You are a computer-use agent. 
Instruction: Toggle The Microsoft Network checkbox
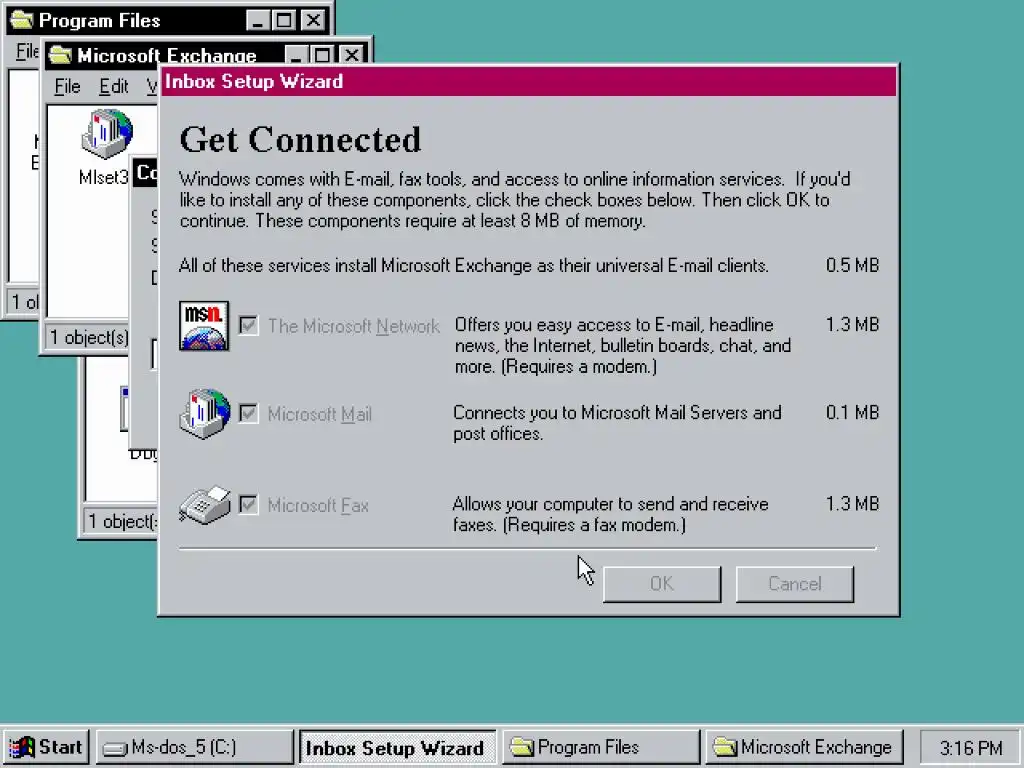(x=248, y=325)
